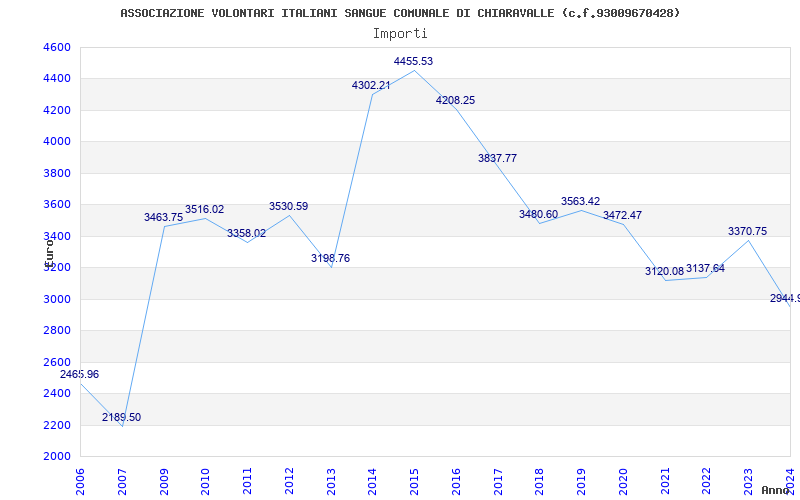Select x-axis year 2007
Viewport: 800px width, 500px height.
pyautogui.click(x=122, y=481)
